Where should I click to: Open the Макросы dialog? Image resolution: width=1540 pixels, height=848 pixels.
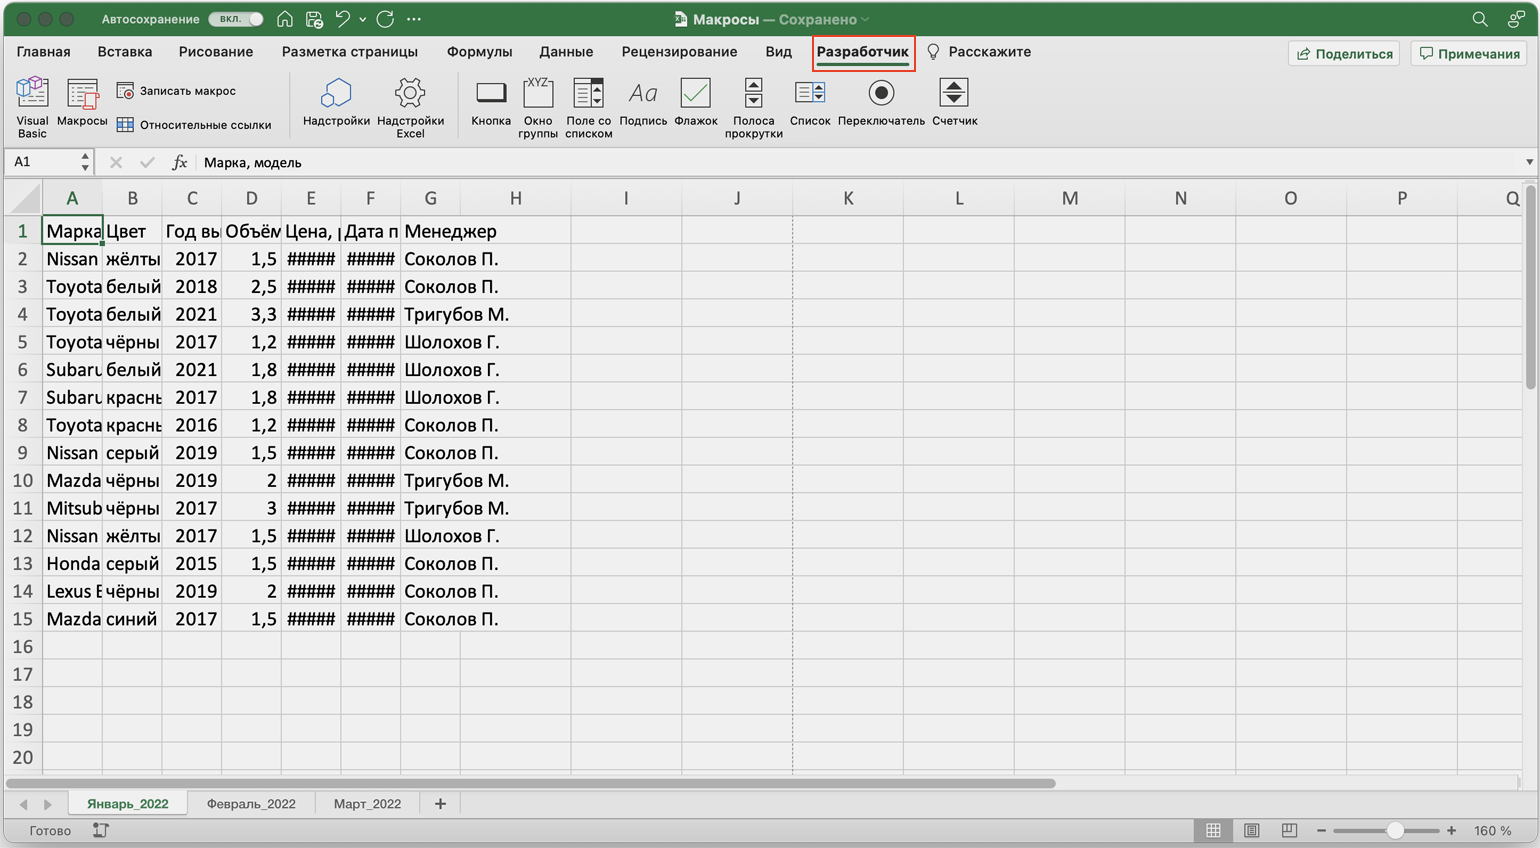[x=82, y=104]
